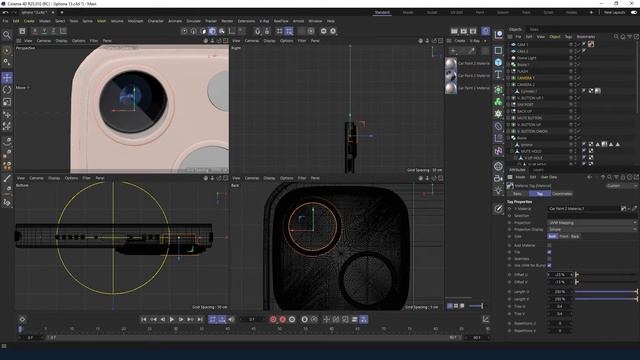The width and height of the screenshot is (640, 360).
Task: Open the Projection dropdown (UVW Mapping)
Action: tap(592, 223)
